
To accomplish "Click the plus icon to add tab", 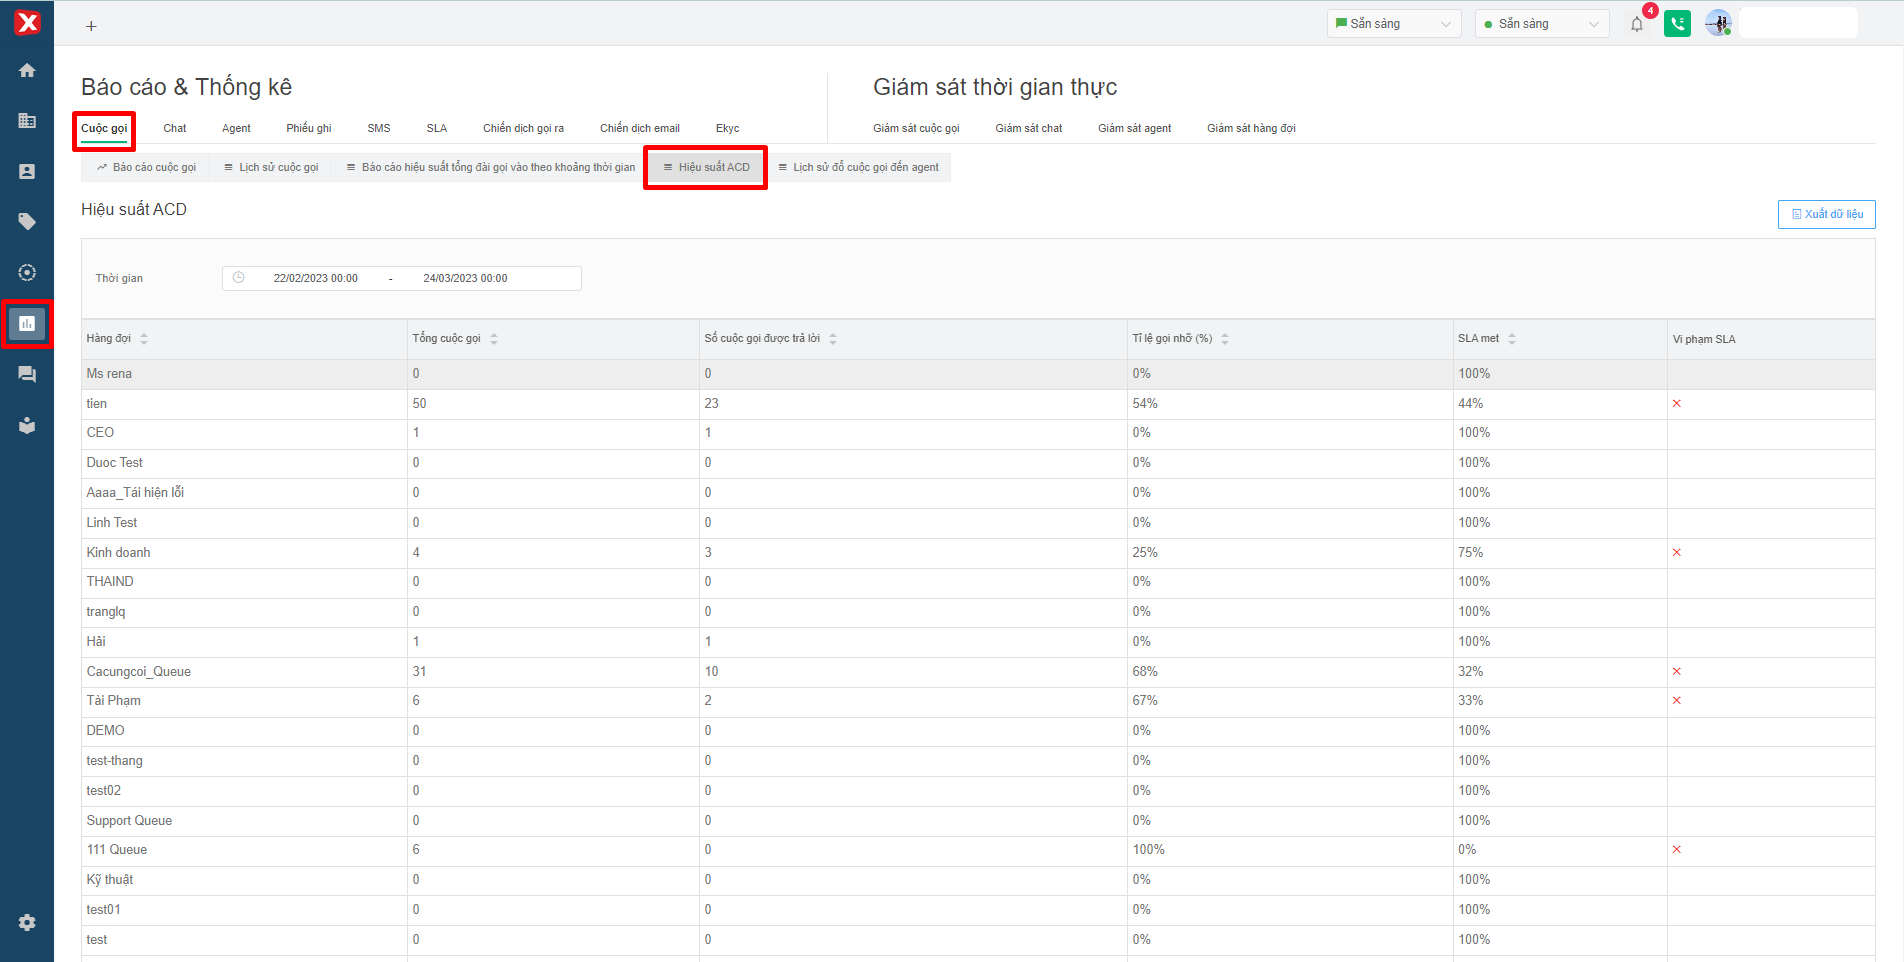I will click(91, 26).
